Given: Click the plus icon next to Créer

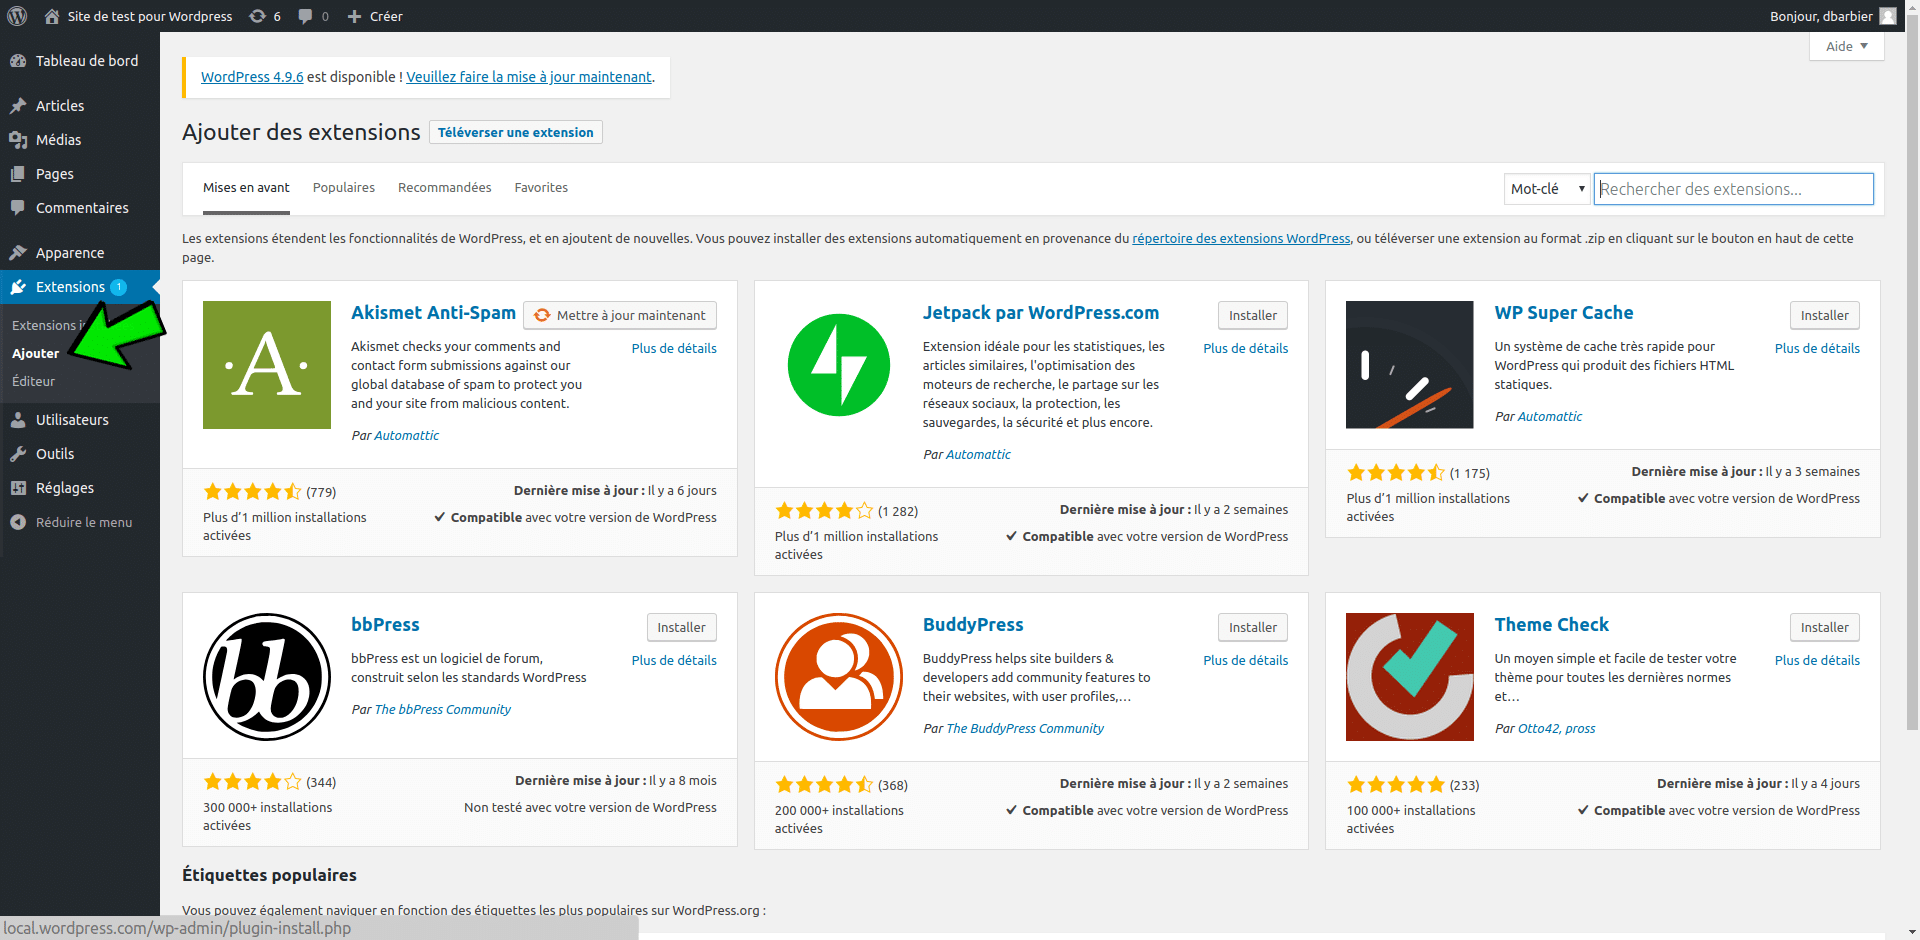Looking at the screenshot, I should coord(354,16).
